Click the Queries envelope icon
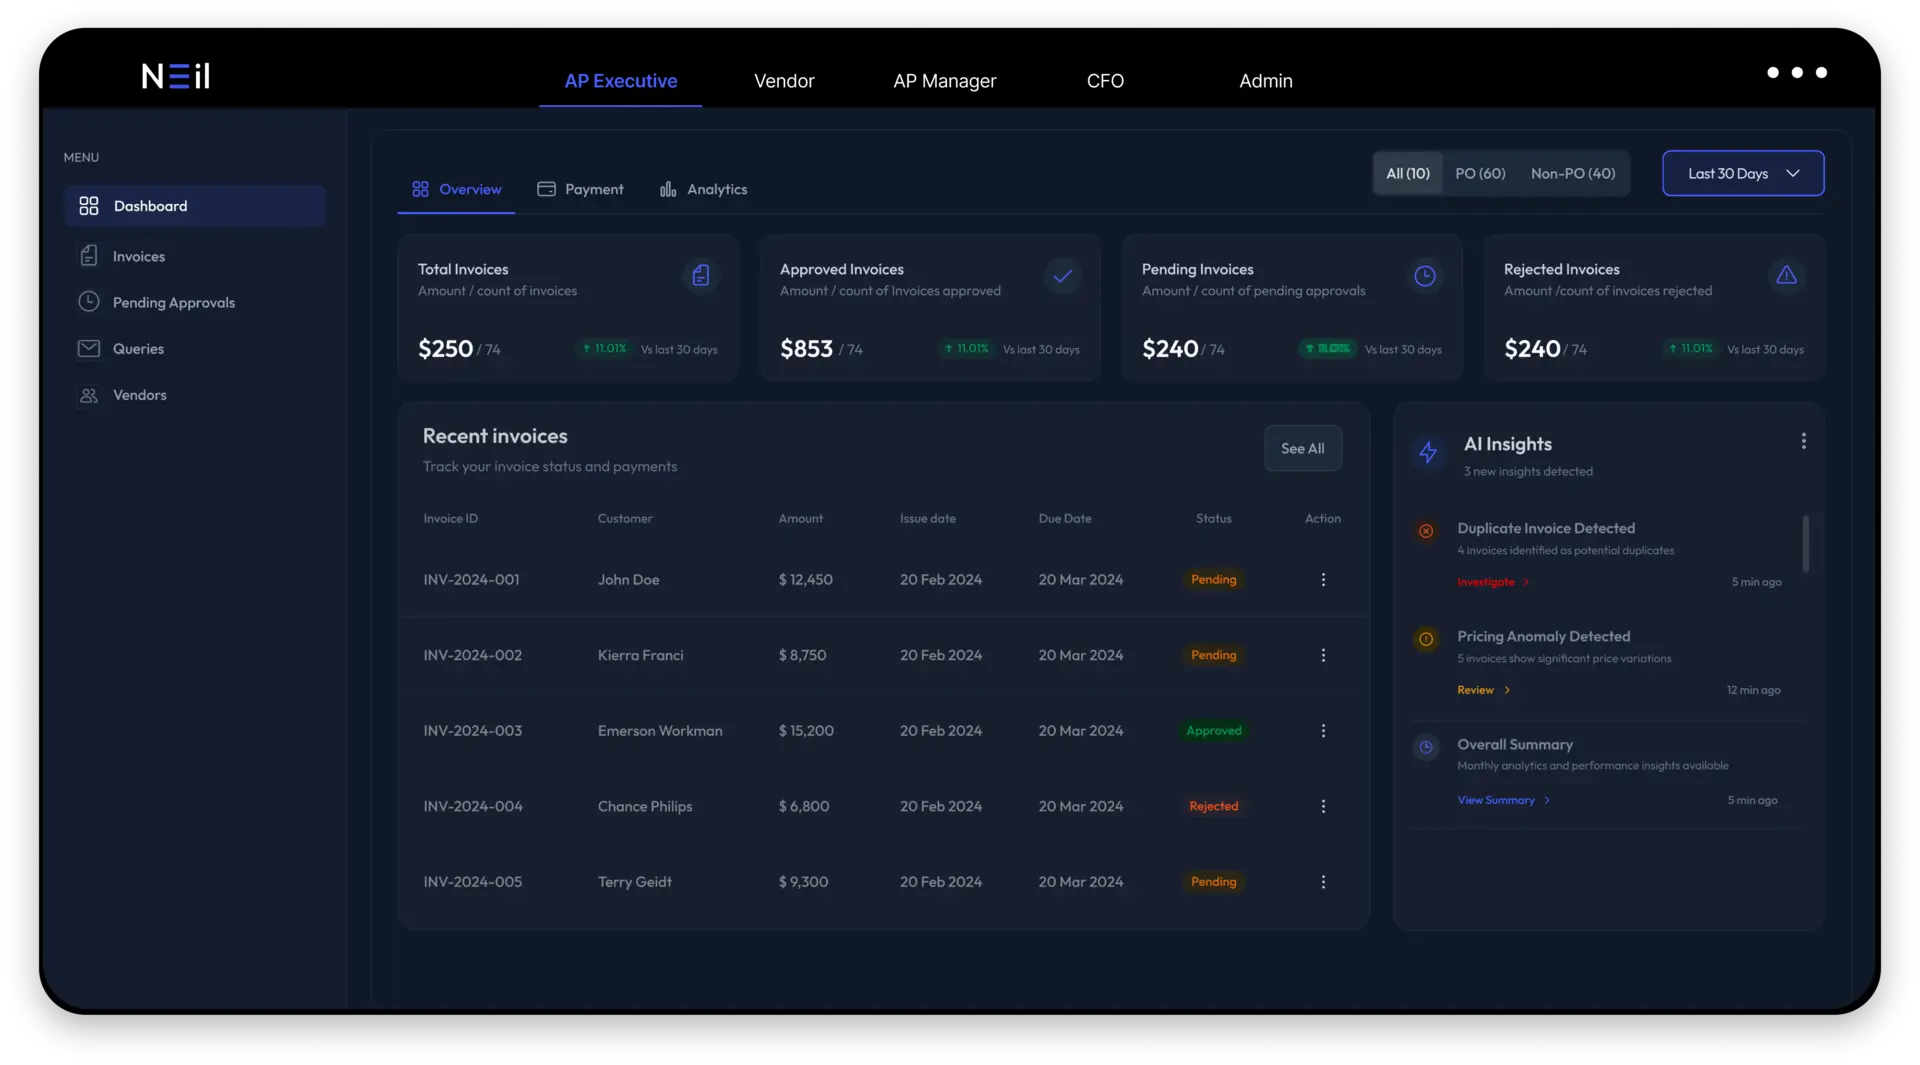1920x1065 pixels. pos(89,349)
